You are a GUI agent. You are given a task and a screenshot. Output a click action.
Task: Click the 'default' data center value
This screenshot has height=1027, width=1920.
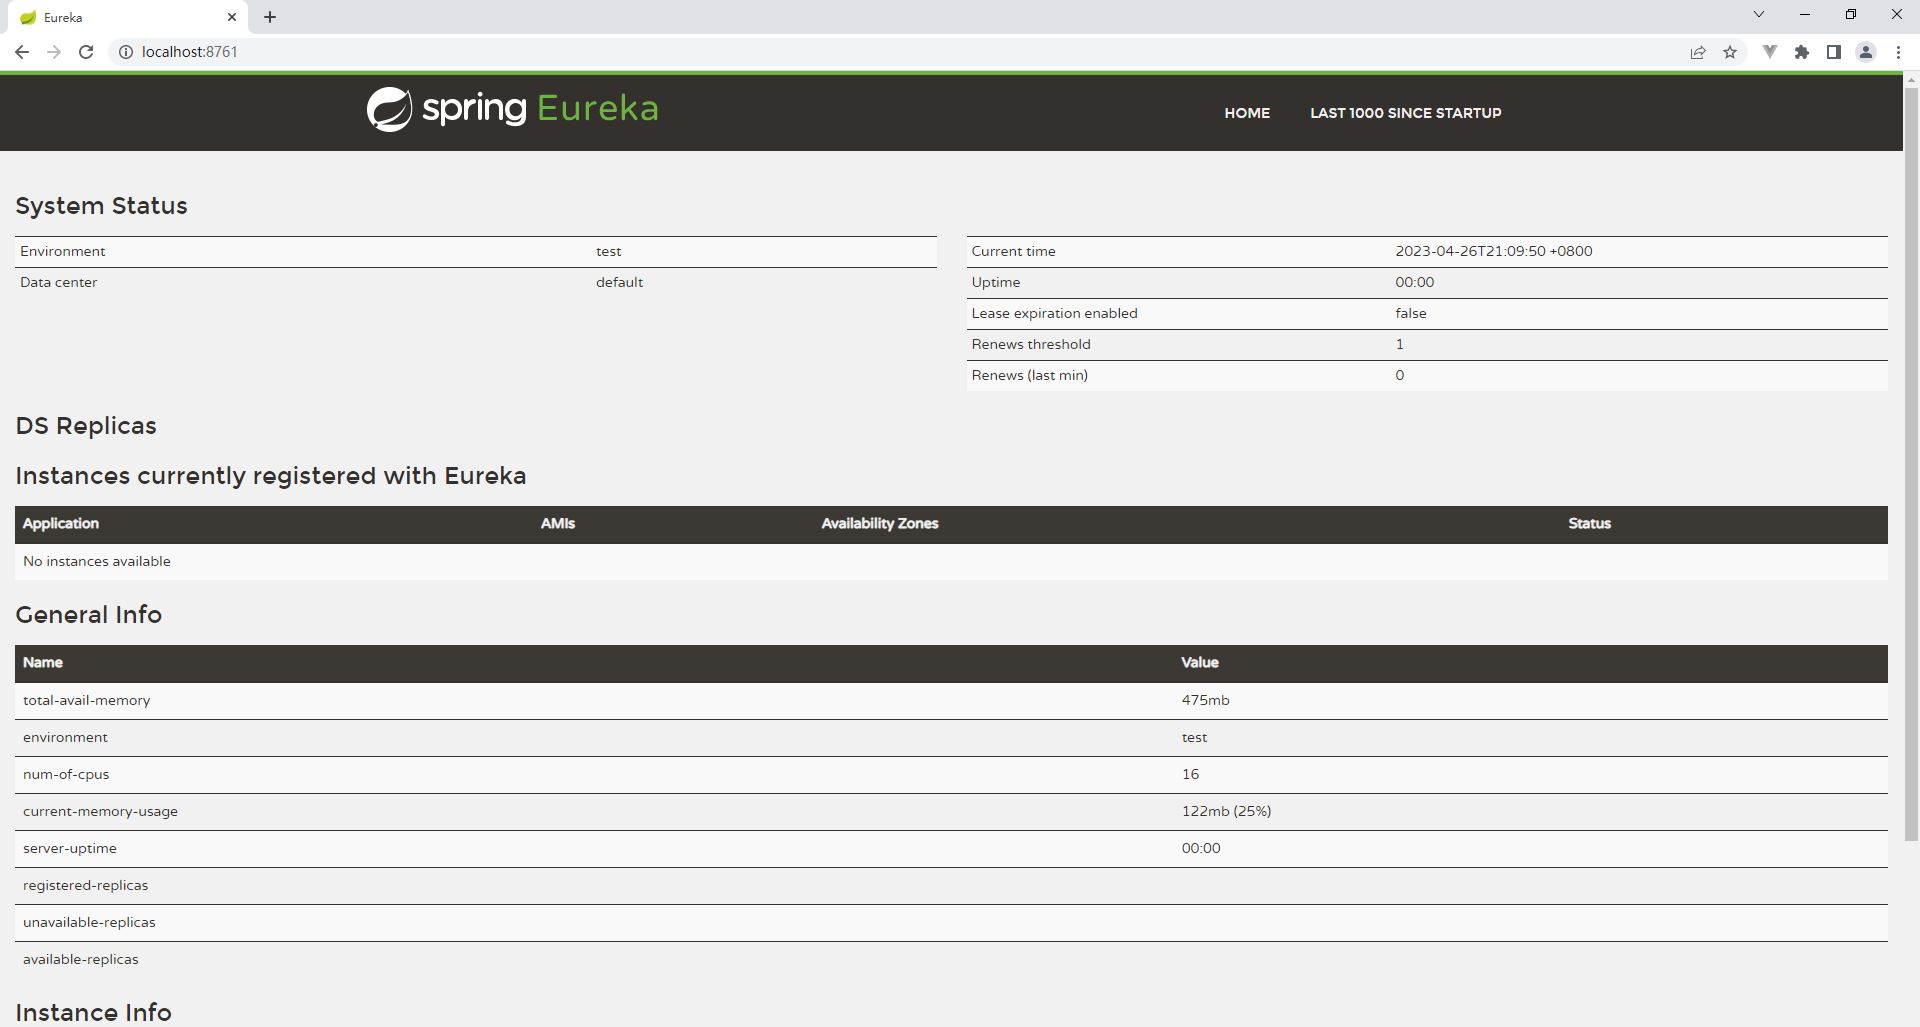[620, 283]
